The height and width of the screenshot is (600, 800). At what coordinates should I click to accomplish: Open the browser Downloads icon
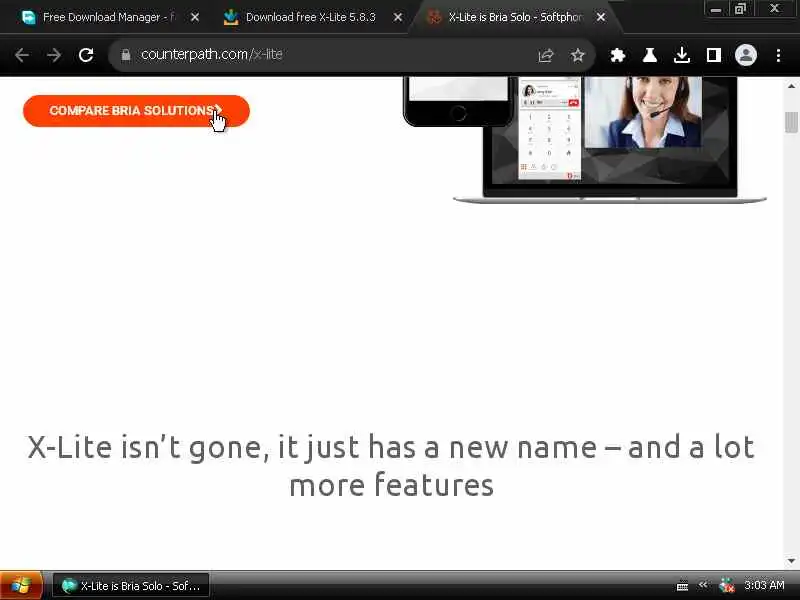(682, 55)
